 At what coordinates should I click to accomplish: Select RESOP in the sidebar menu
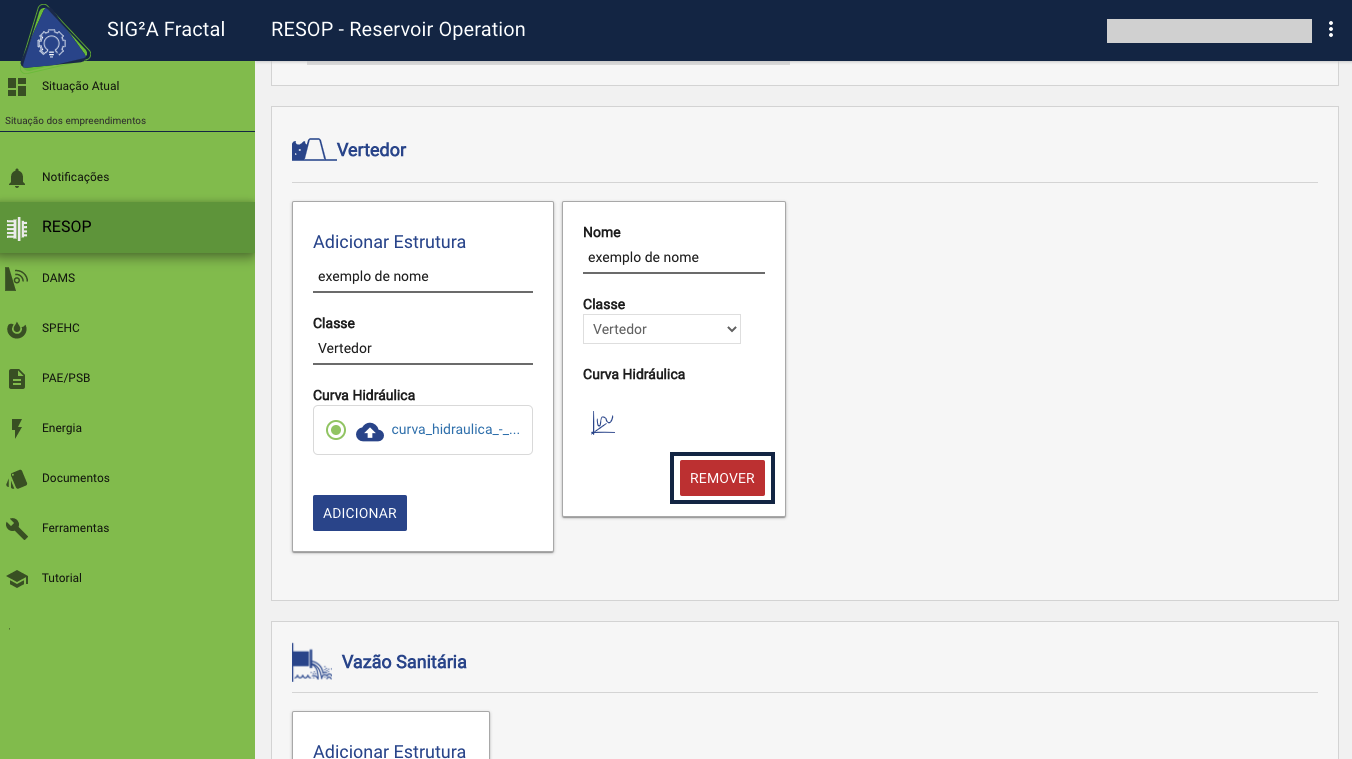[x=67, y=227]
